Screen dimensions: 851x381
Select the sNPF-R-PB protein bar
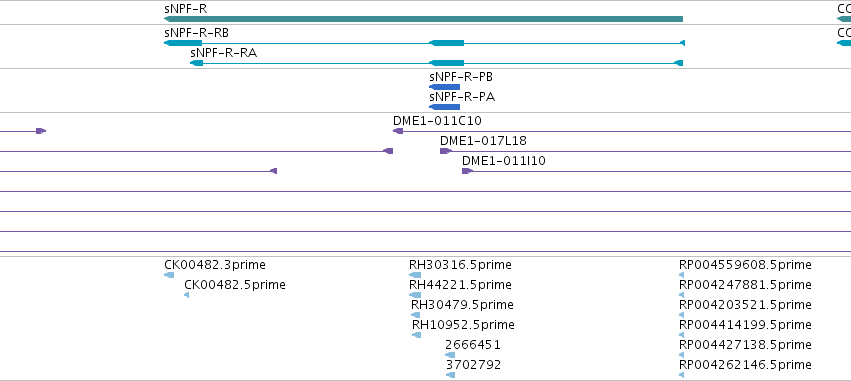tap(444, 87)
